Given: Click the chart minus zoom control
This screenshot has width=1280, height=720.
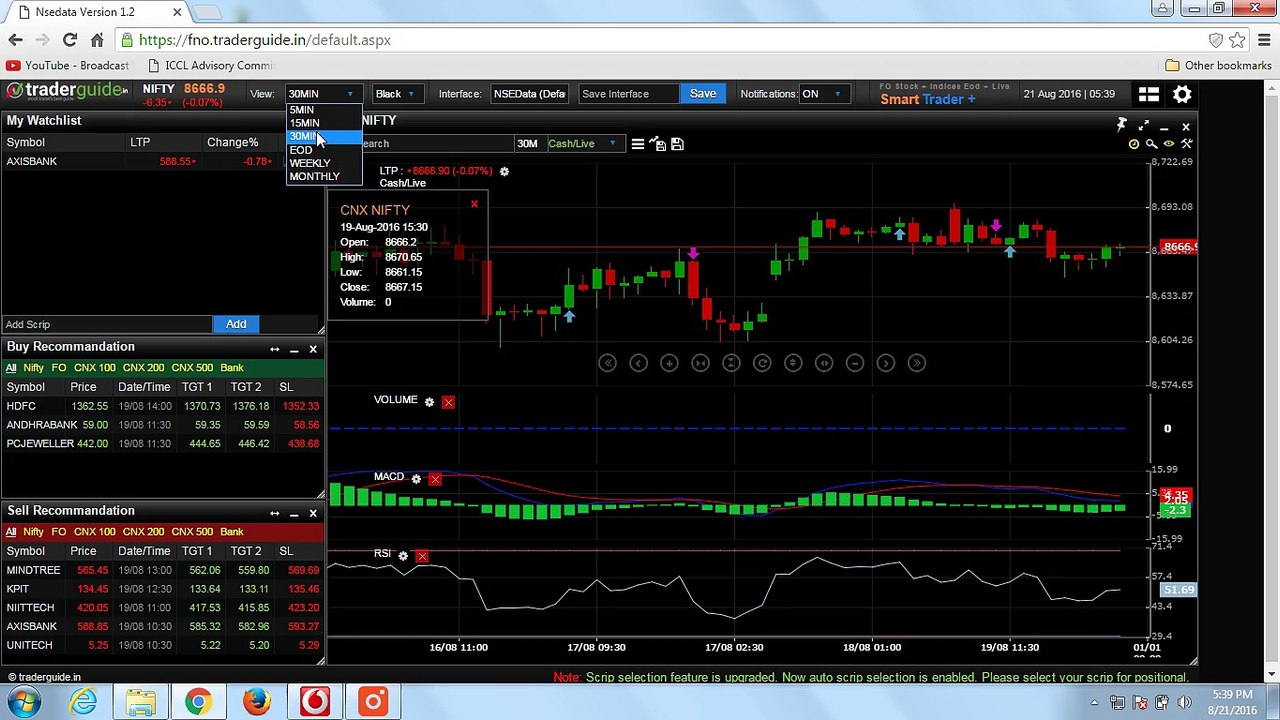Looking at the screenshot, I should pos(855,363).
